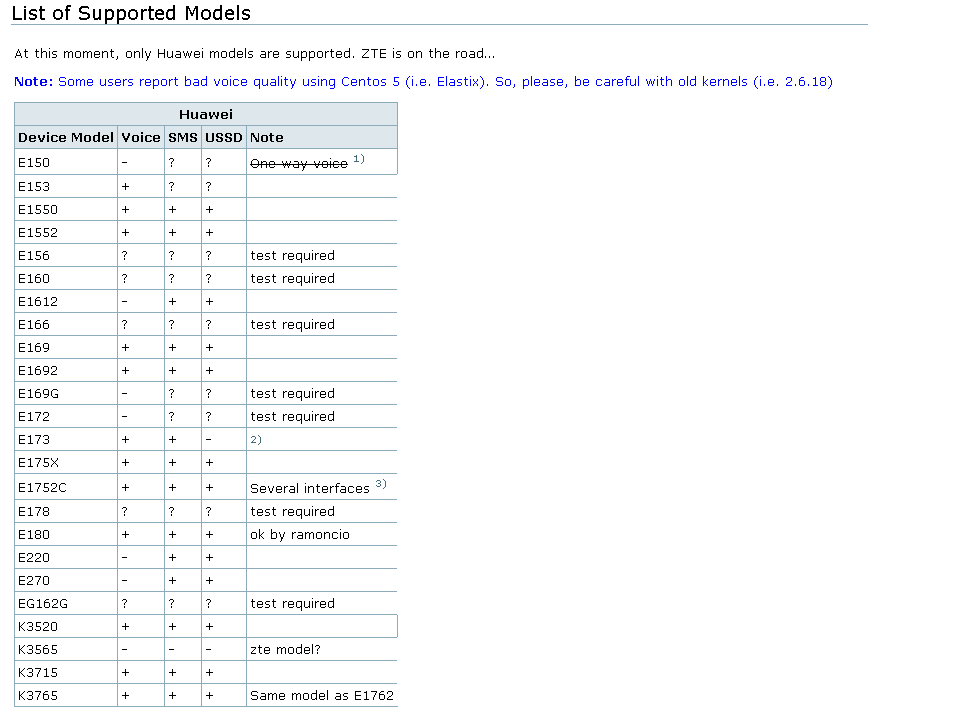The image size is (960, 723).
Task: Open footnote 1 link in the E150 row
Action: [x=359, y=159]
